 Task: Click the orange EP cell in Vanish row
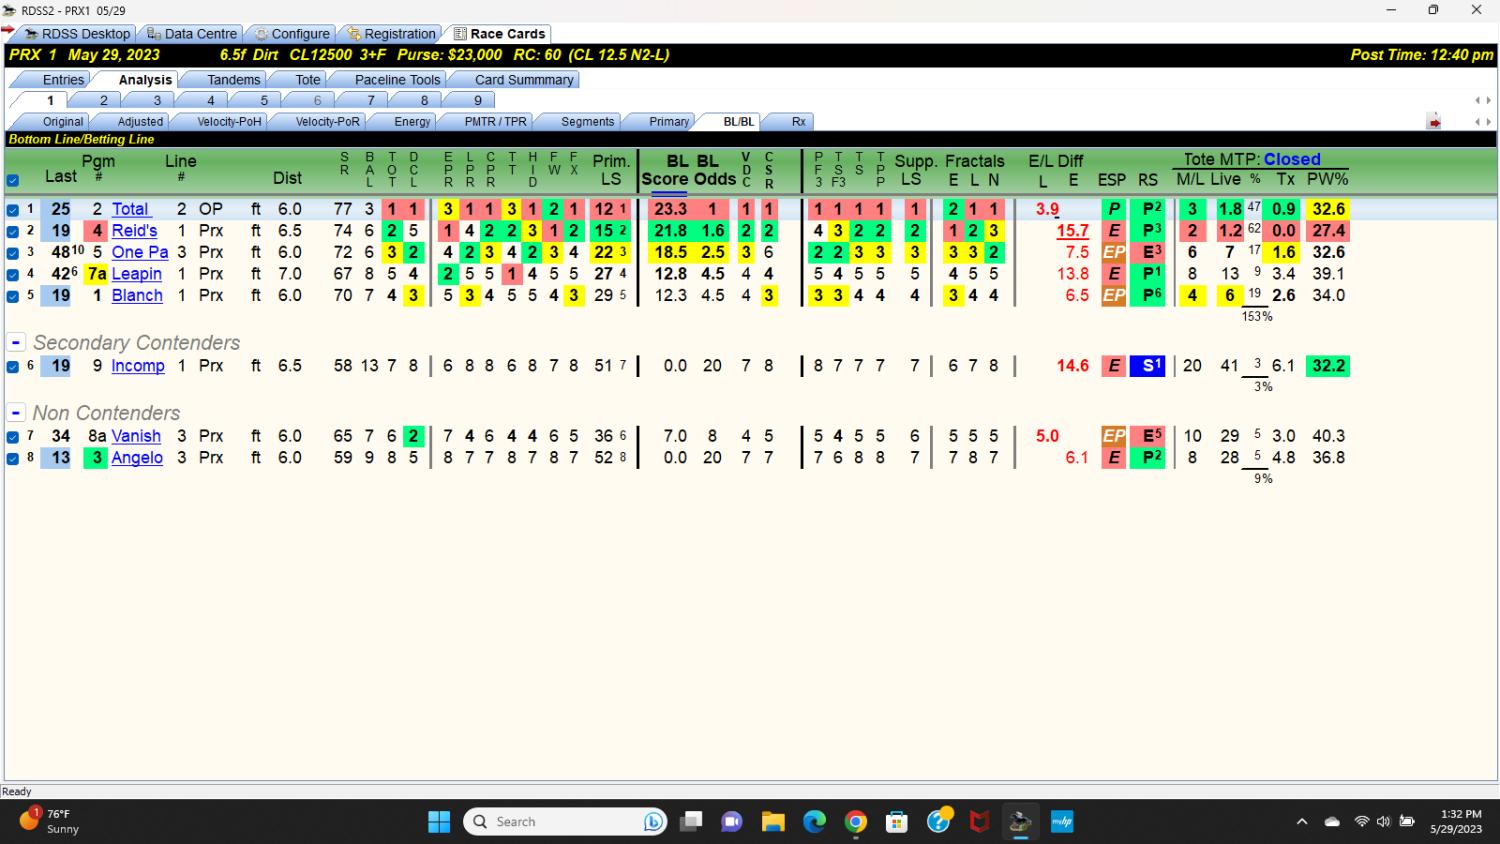(1113, 436)
